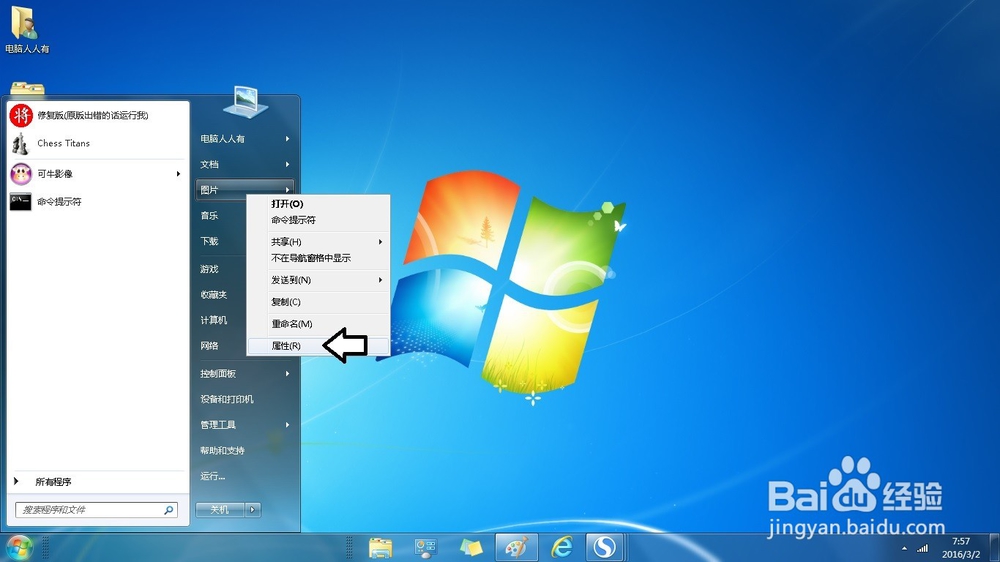Viewport: 1000px width, 562px height.
Task: Open 属性(R) in the context menu
Action: pyautogui.click(x=318, y=346)
